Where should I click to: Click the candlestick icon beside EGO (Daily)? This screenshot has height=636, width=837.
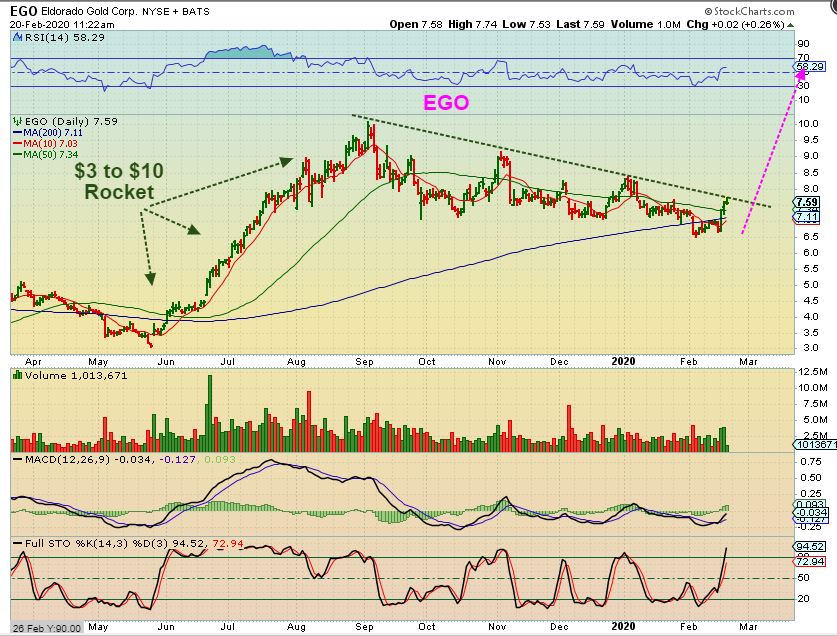coord(18,121)
